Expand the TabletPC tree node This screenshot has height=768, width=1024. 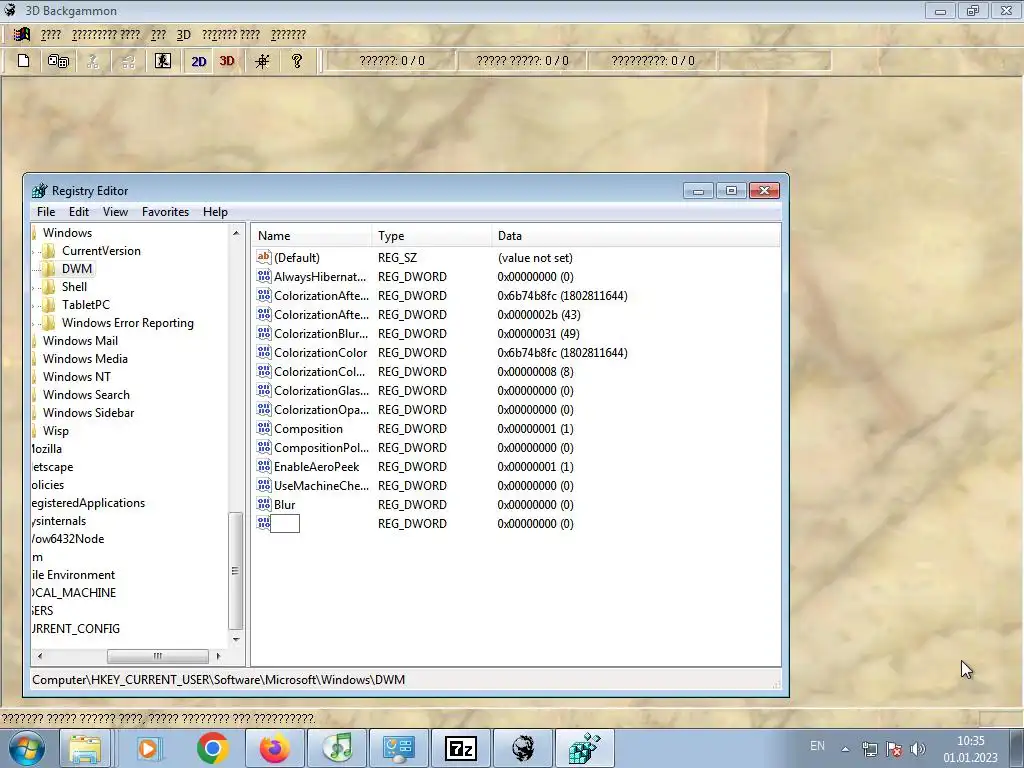(33, 305)
